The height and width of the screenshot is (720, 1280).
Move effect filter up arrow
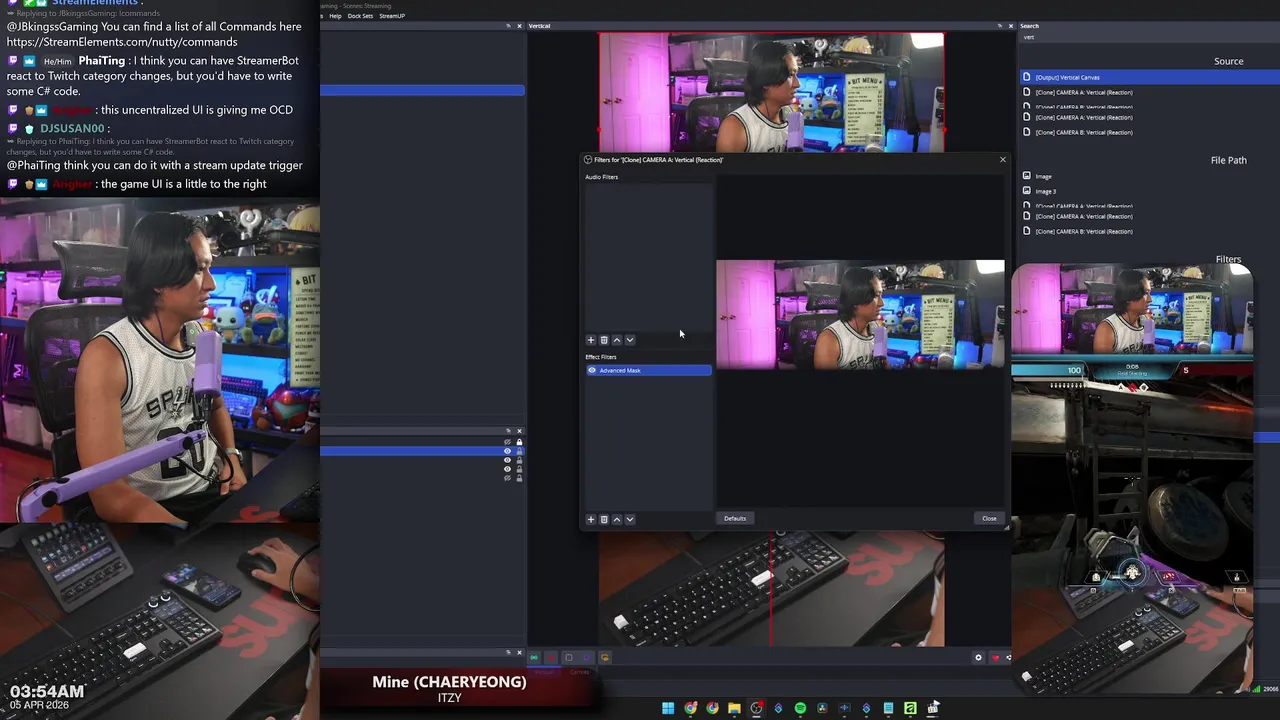point(617,519)
